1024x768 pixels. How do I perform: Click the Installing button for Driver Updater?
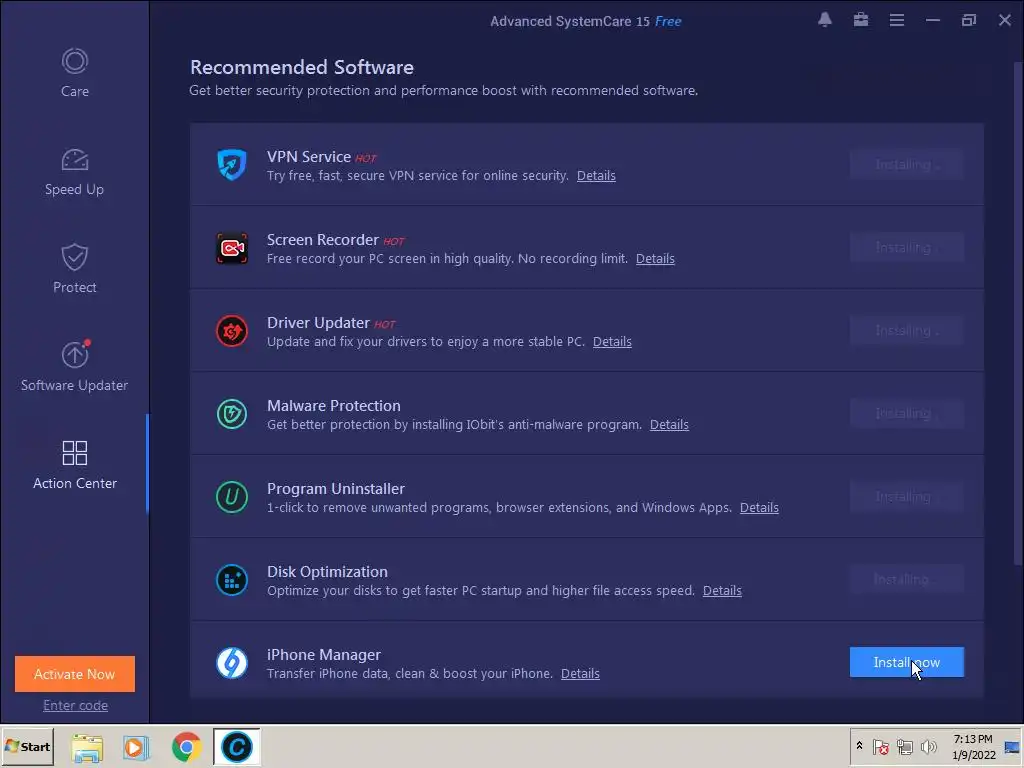[906, 330]
